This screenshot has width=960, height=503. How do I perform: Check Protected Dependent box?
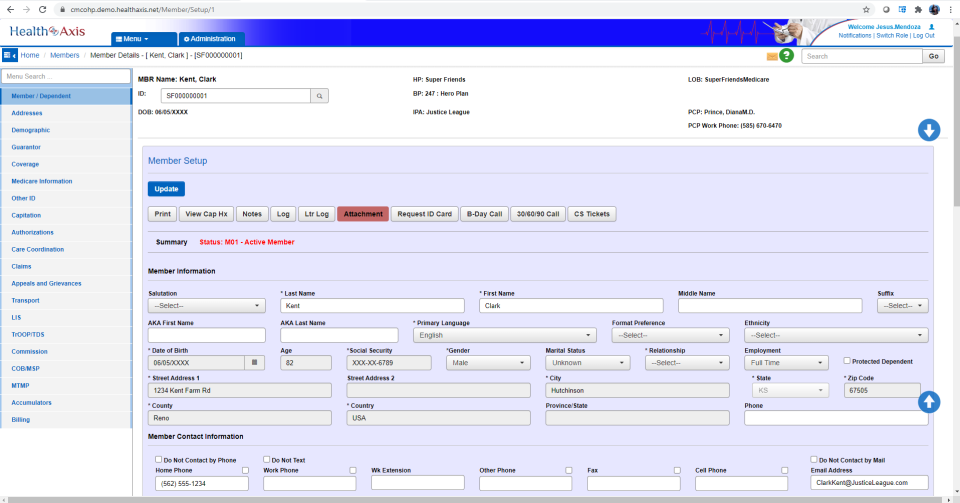pyautogui.click(x=847, y=361)
